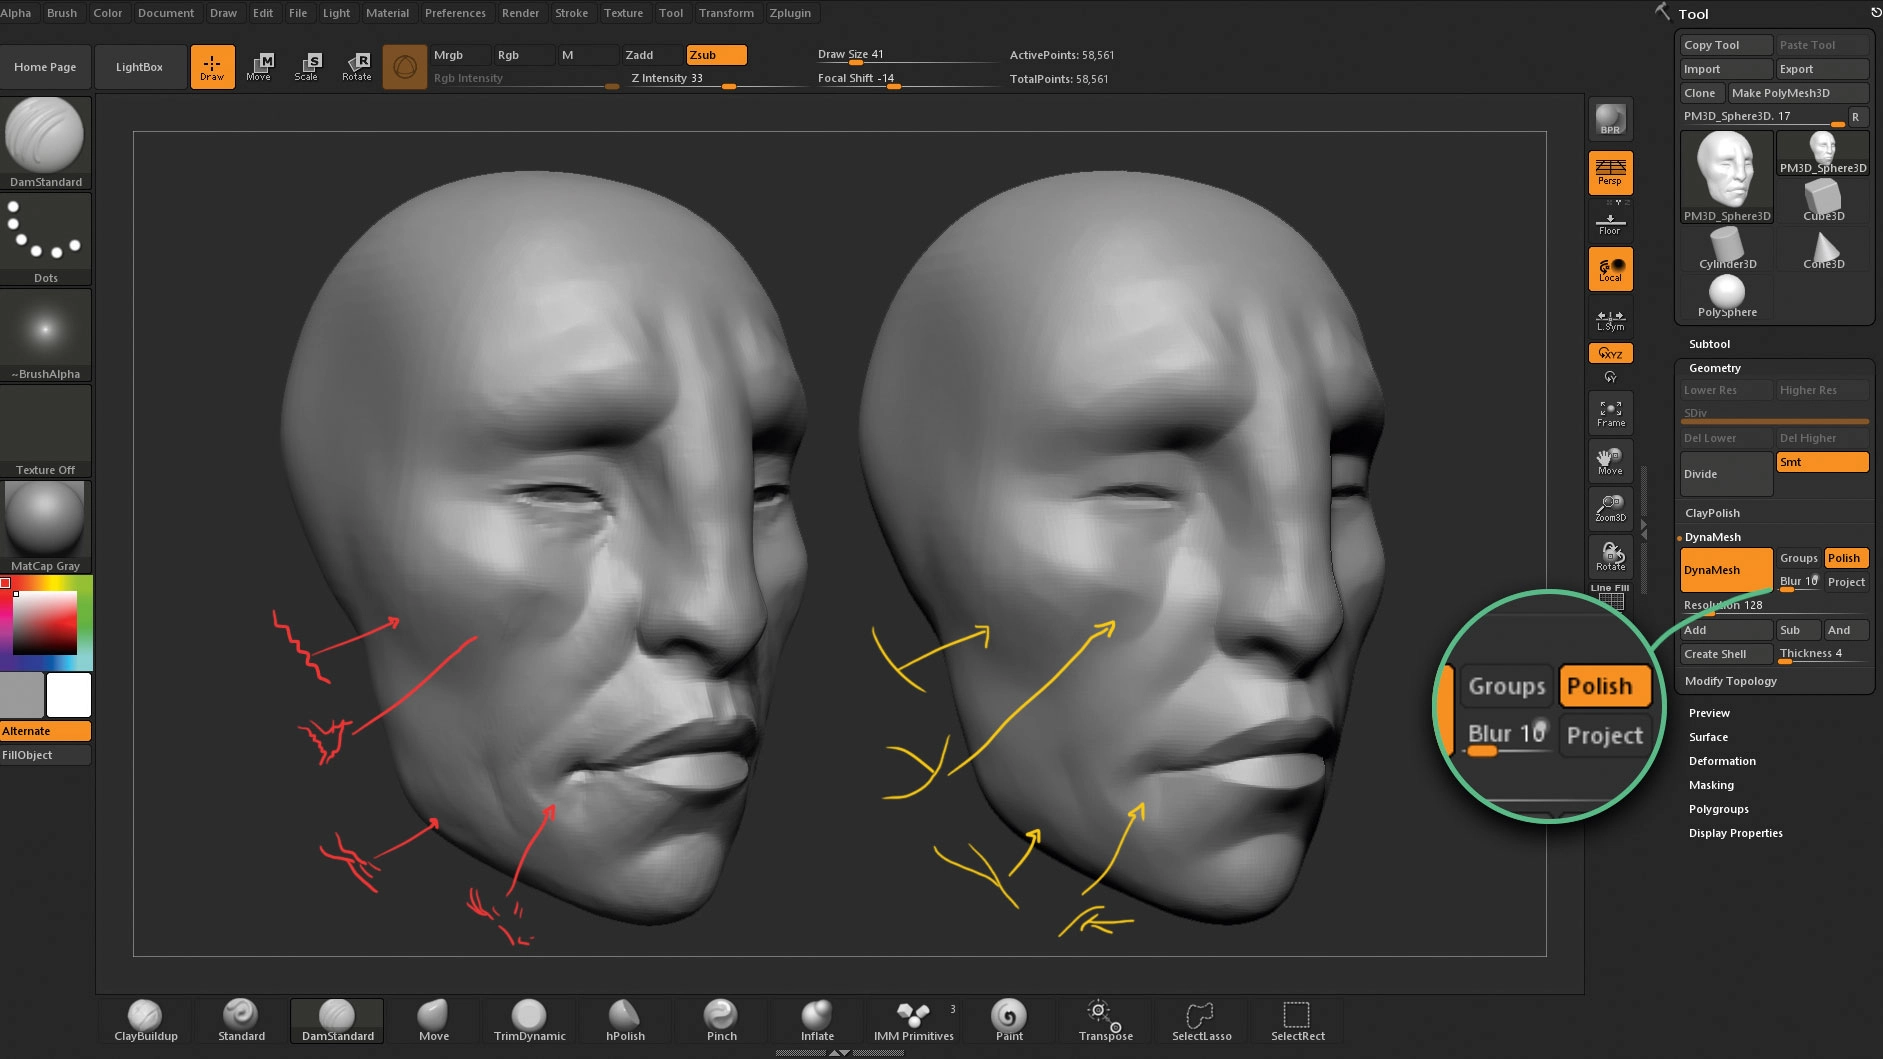Select the IMM Primitives brush
Image resolution: width=1883 pixels, height=1059 pixels.
(913, 1021)
